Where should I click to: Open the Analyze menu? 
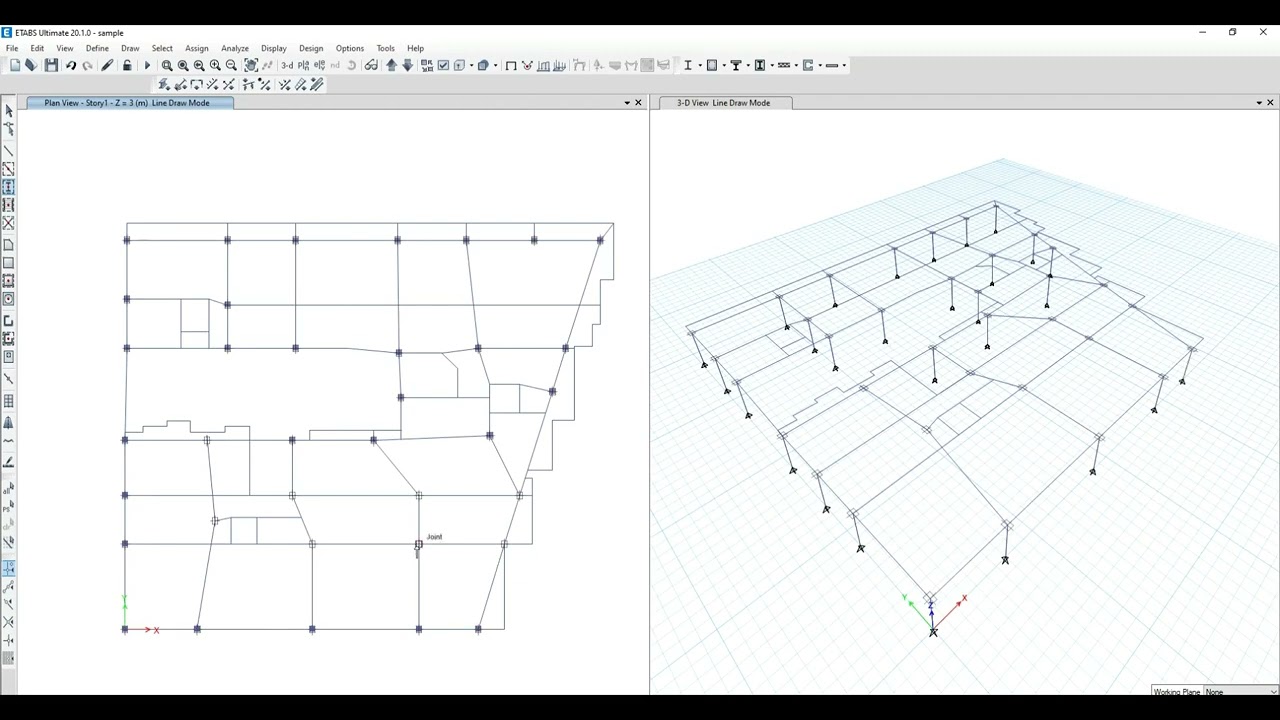[235, 48]
